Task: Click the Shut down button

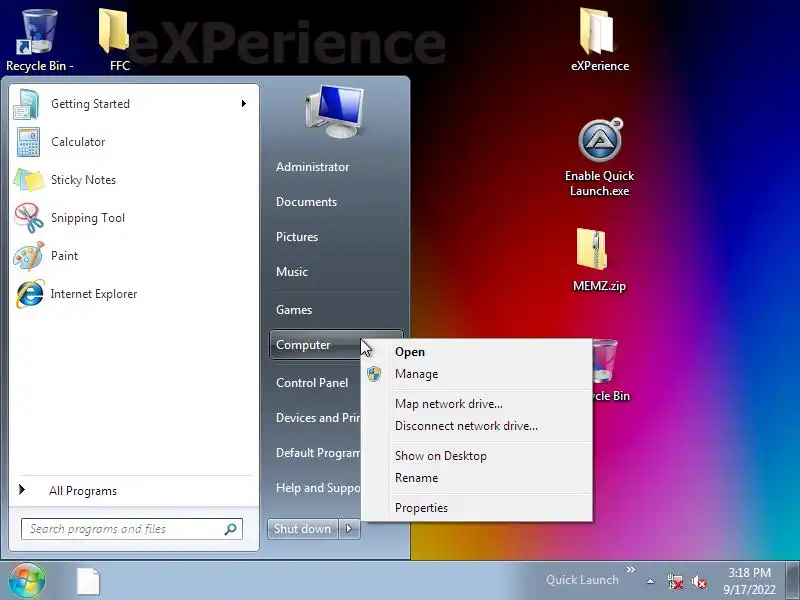Action: [303, 529]
